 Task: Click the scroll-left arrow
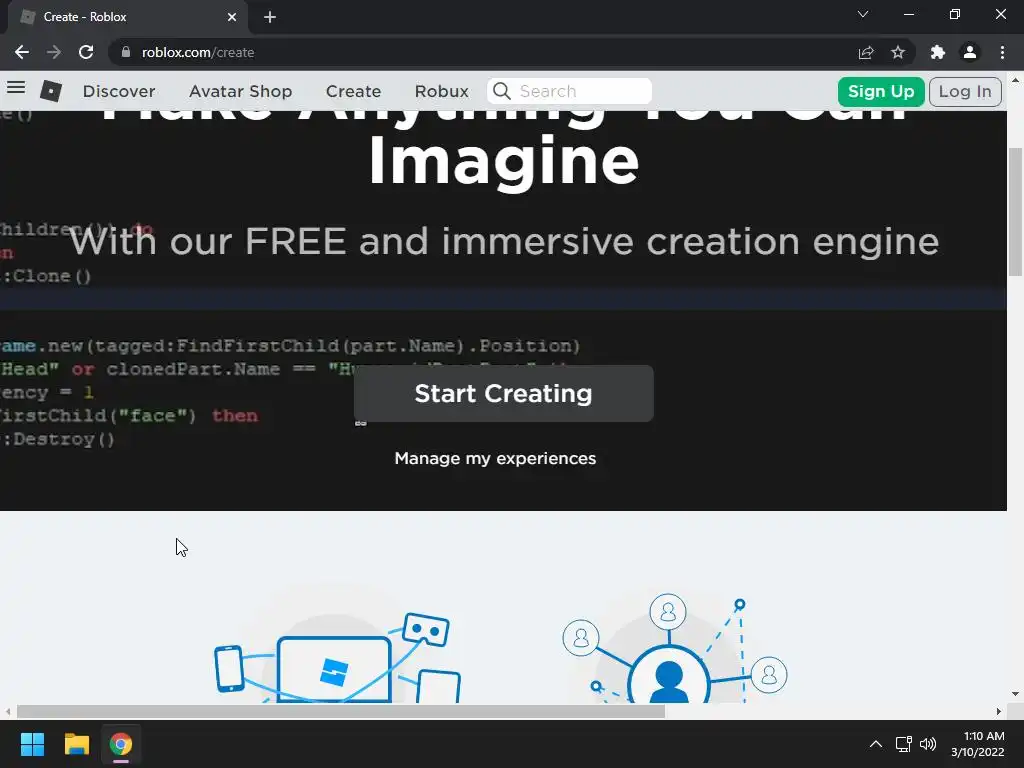click(x=8, y=711)
